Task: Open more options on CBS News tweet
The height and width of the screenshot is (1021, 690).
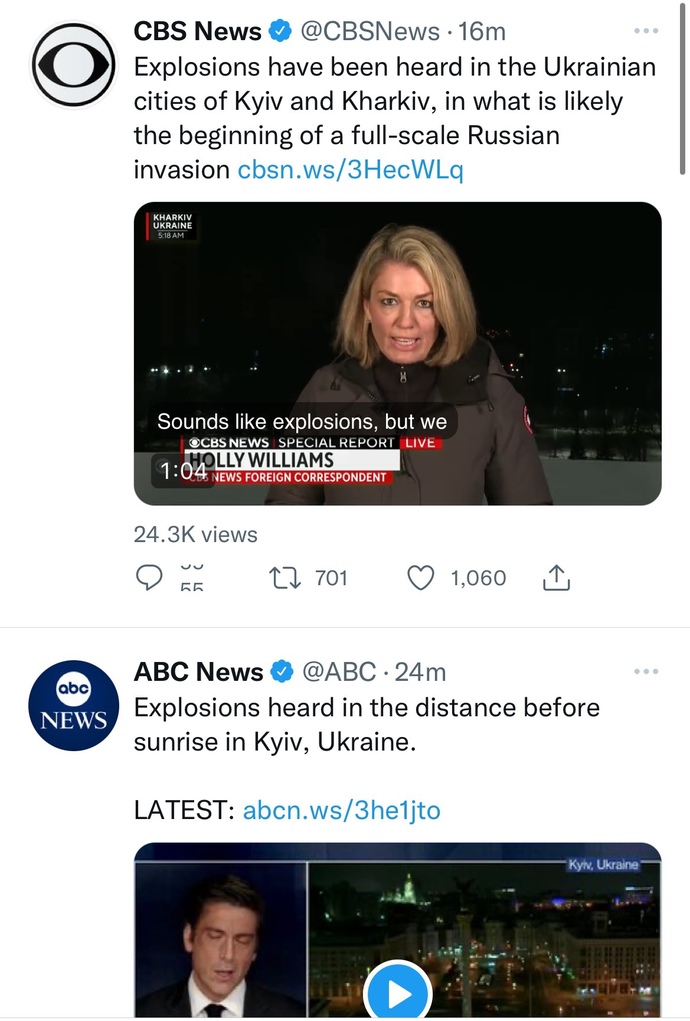Action: (646, 31)
